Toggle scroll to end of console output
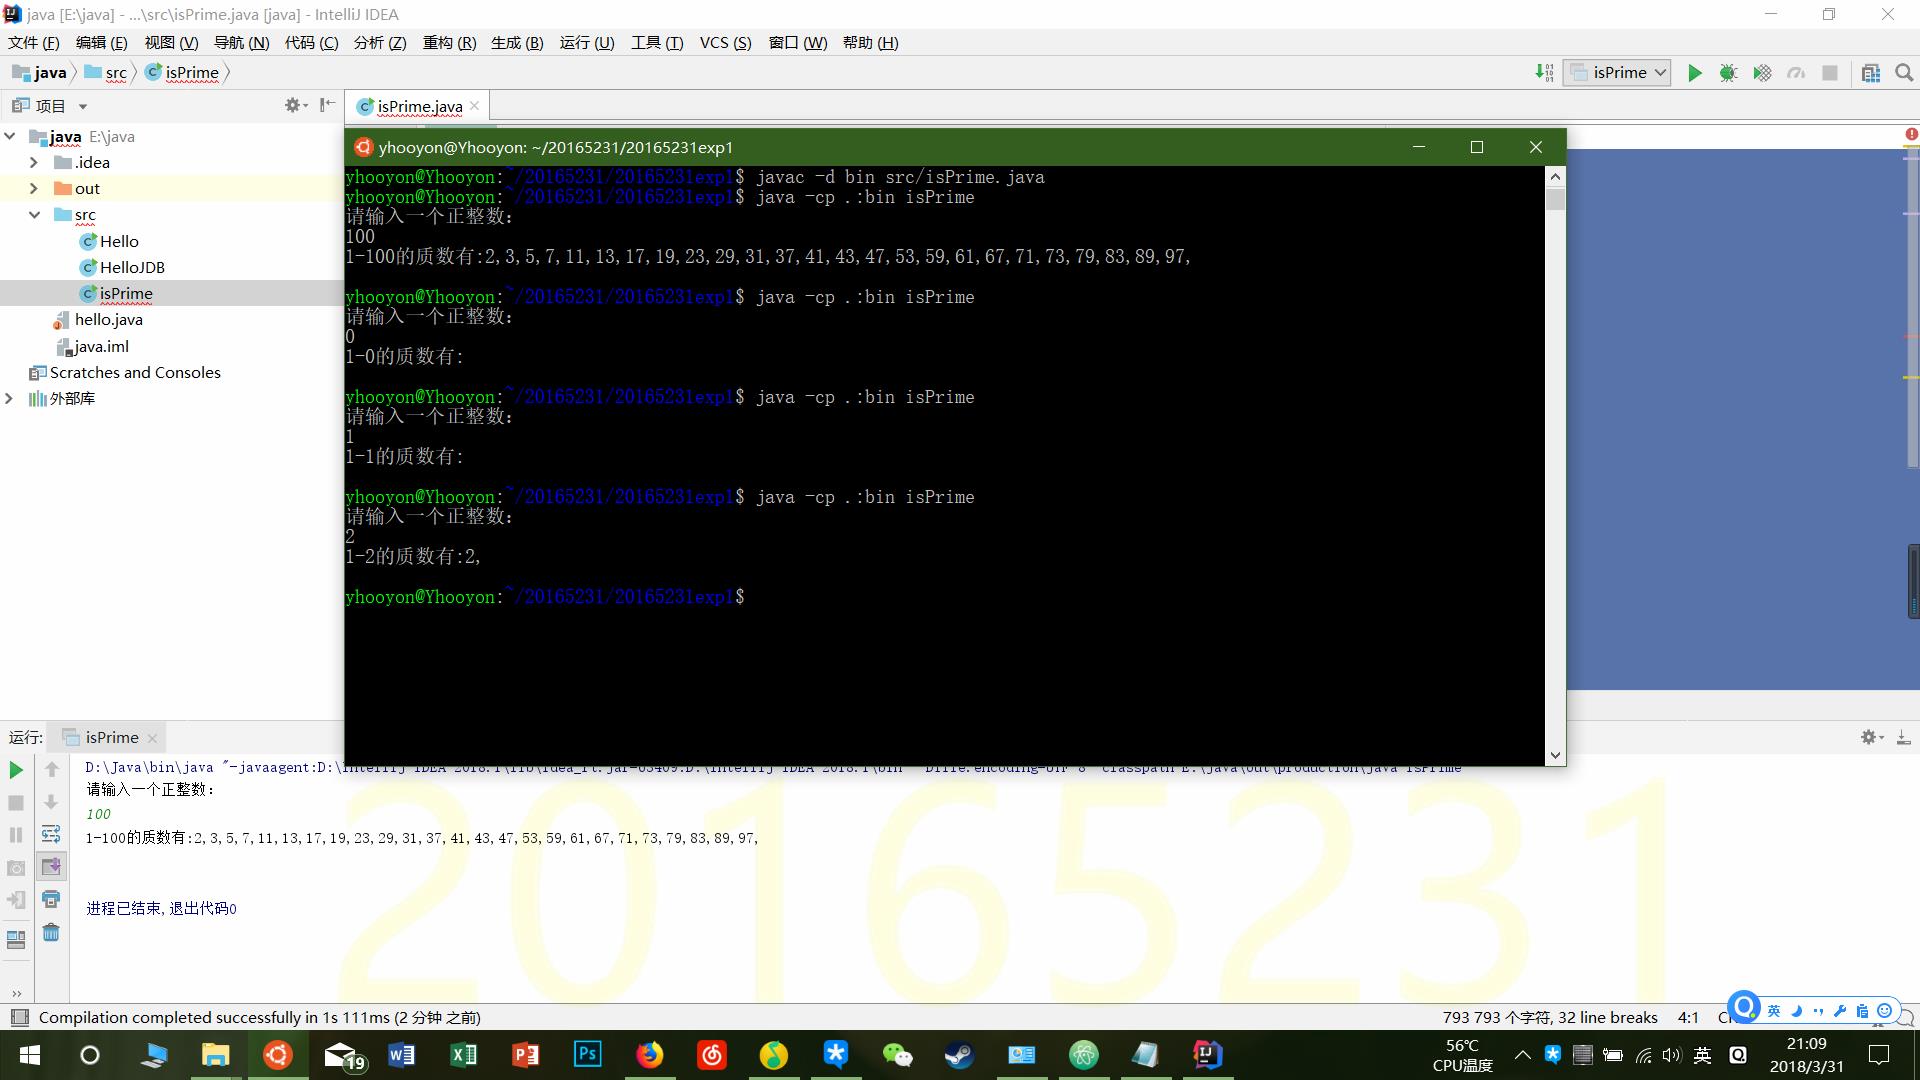Screen dimensions: 1920x1080 [x=51, y=867]
